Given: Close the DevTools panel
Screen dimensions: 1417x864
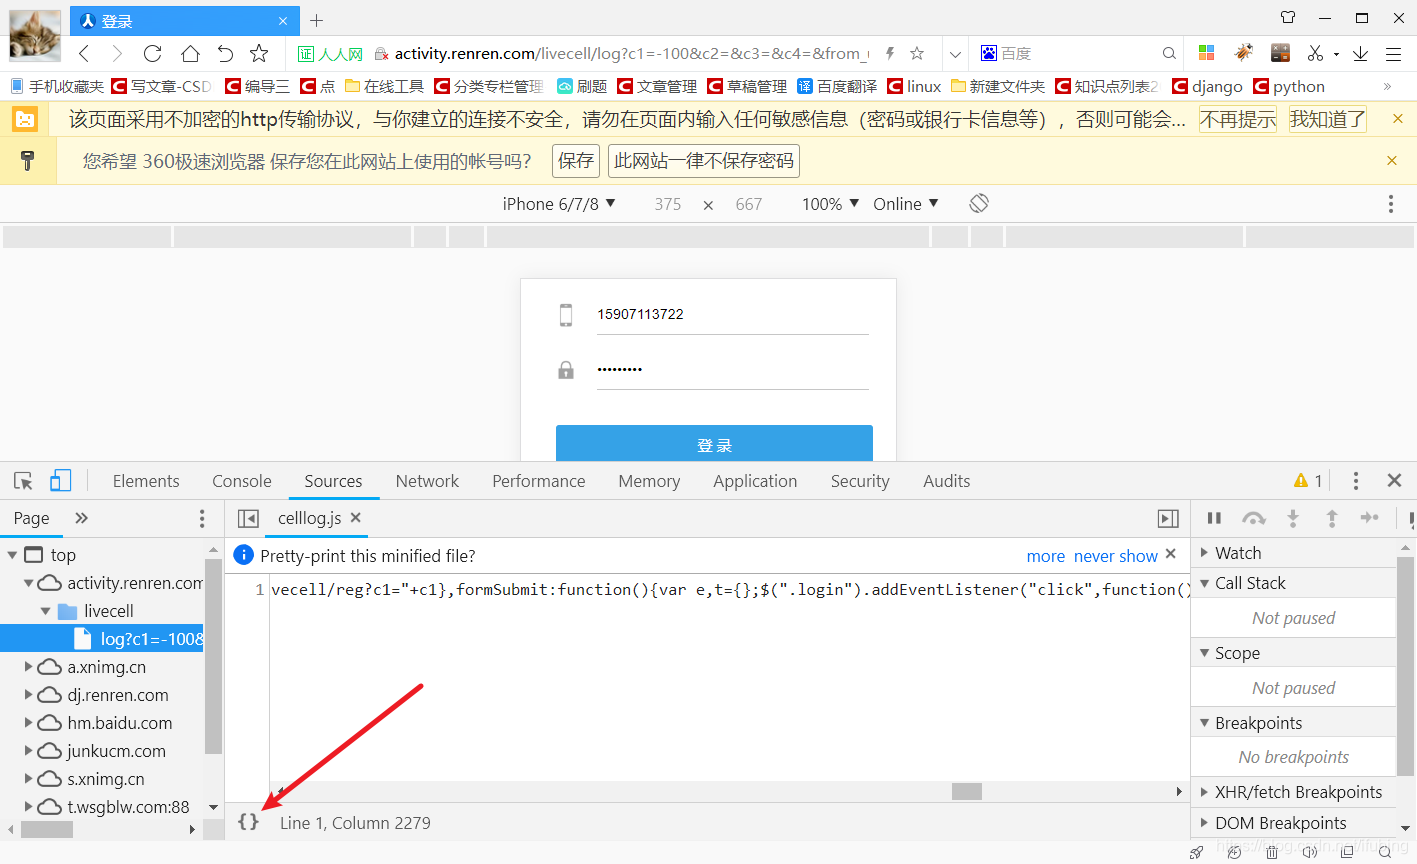Looking at the screenshot, I should click(1394, 481).
